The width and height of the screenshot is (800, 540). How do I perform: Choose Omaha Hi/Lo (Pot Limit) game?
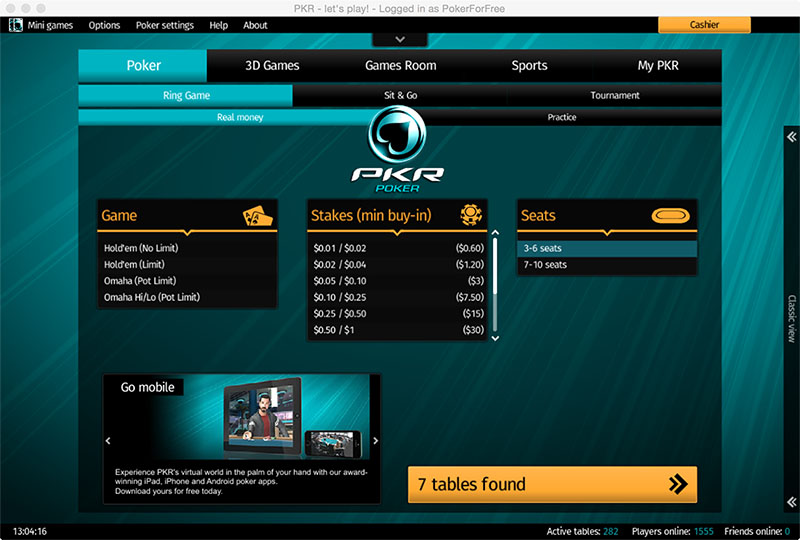pyautogui.click(x=152, y=297)
